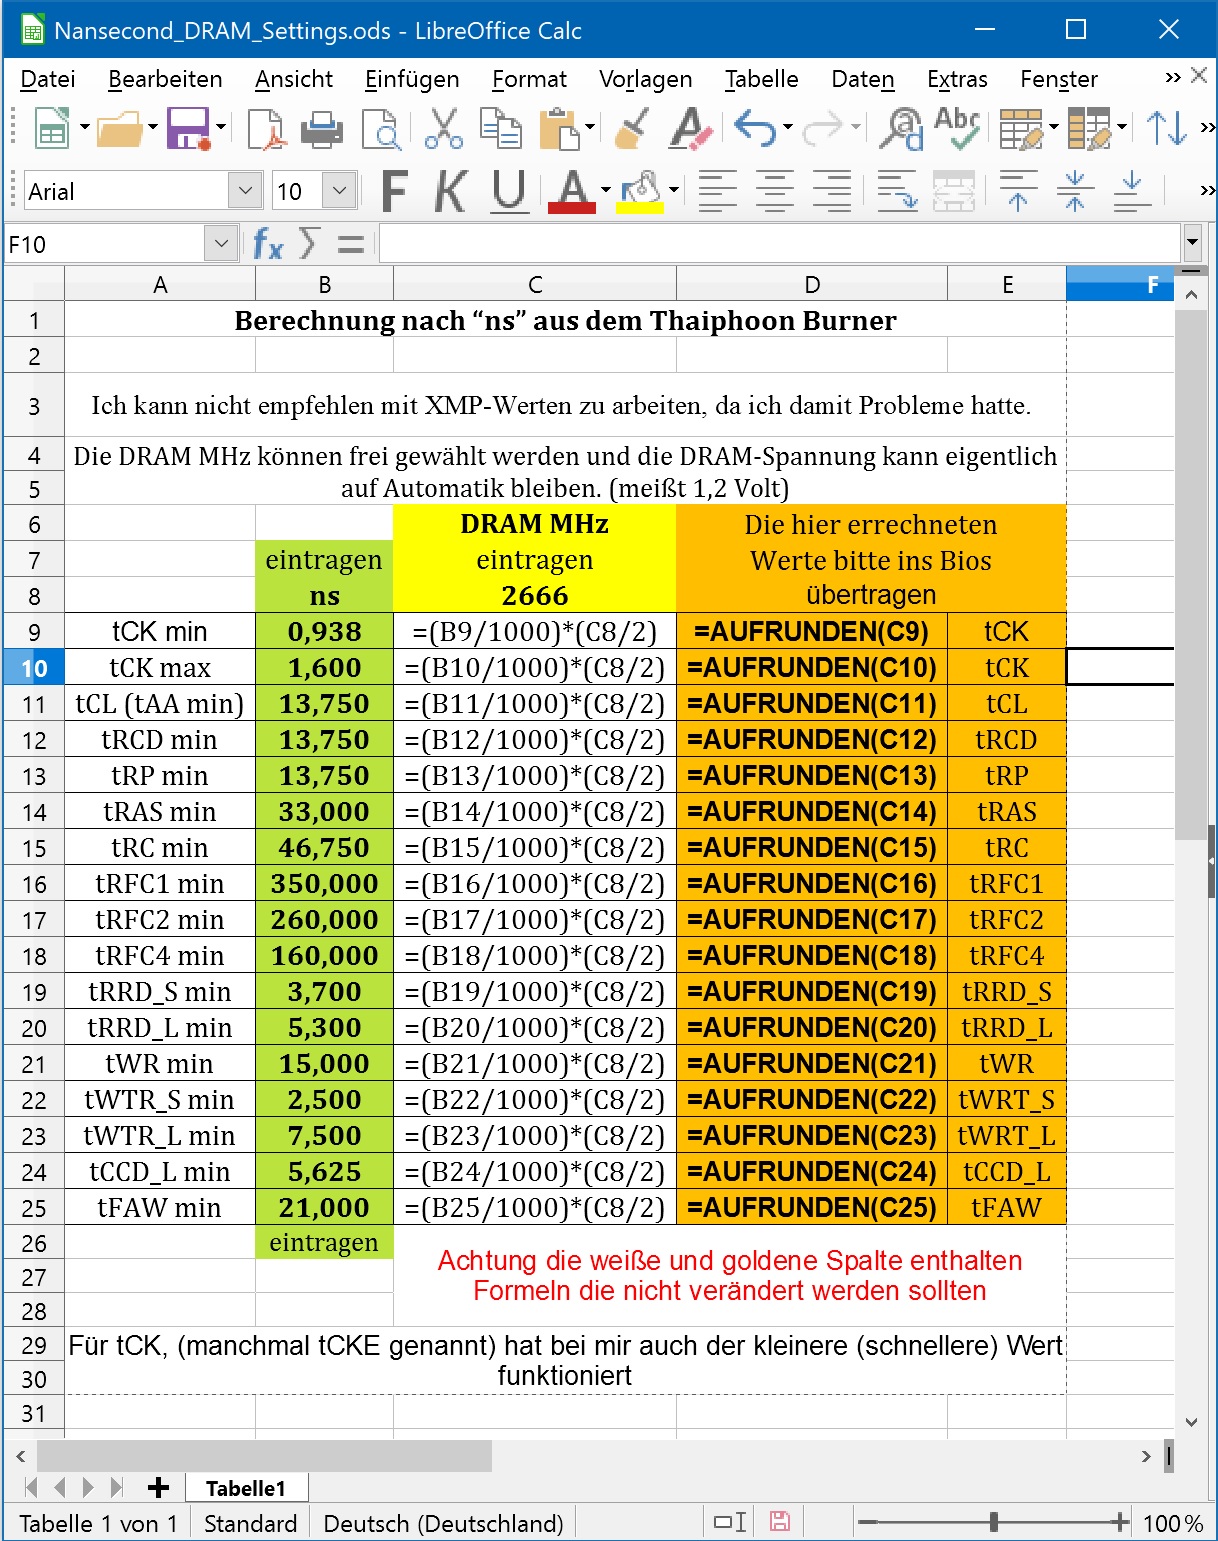Image resolution: width=1218 pixels, height=1541 pixels.
Task: Click column F header
Action: [x=1120, y=285]
